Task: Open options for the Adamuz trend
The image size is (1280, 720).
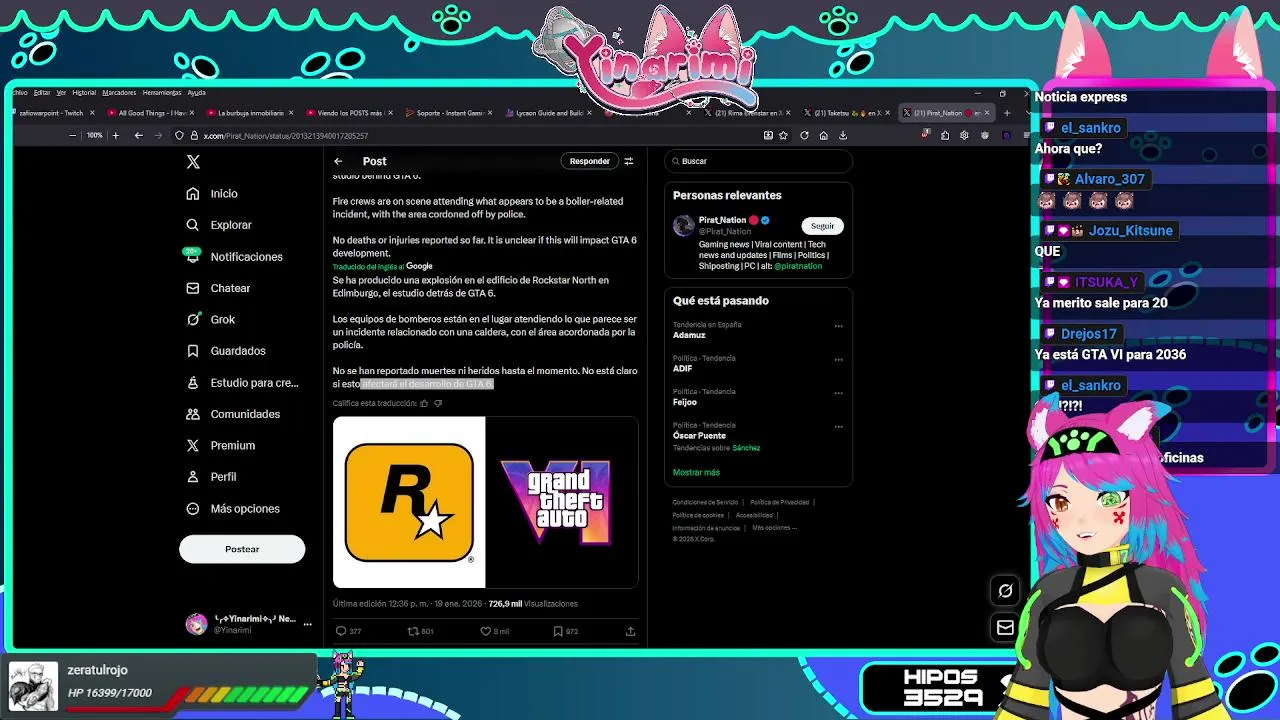Action: coord(838,326)
